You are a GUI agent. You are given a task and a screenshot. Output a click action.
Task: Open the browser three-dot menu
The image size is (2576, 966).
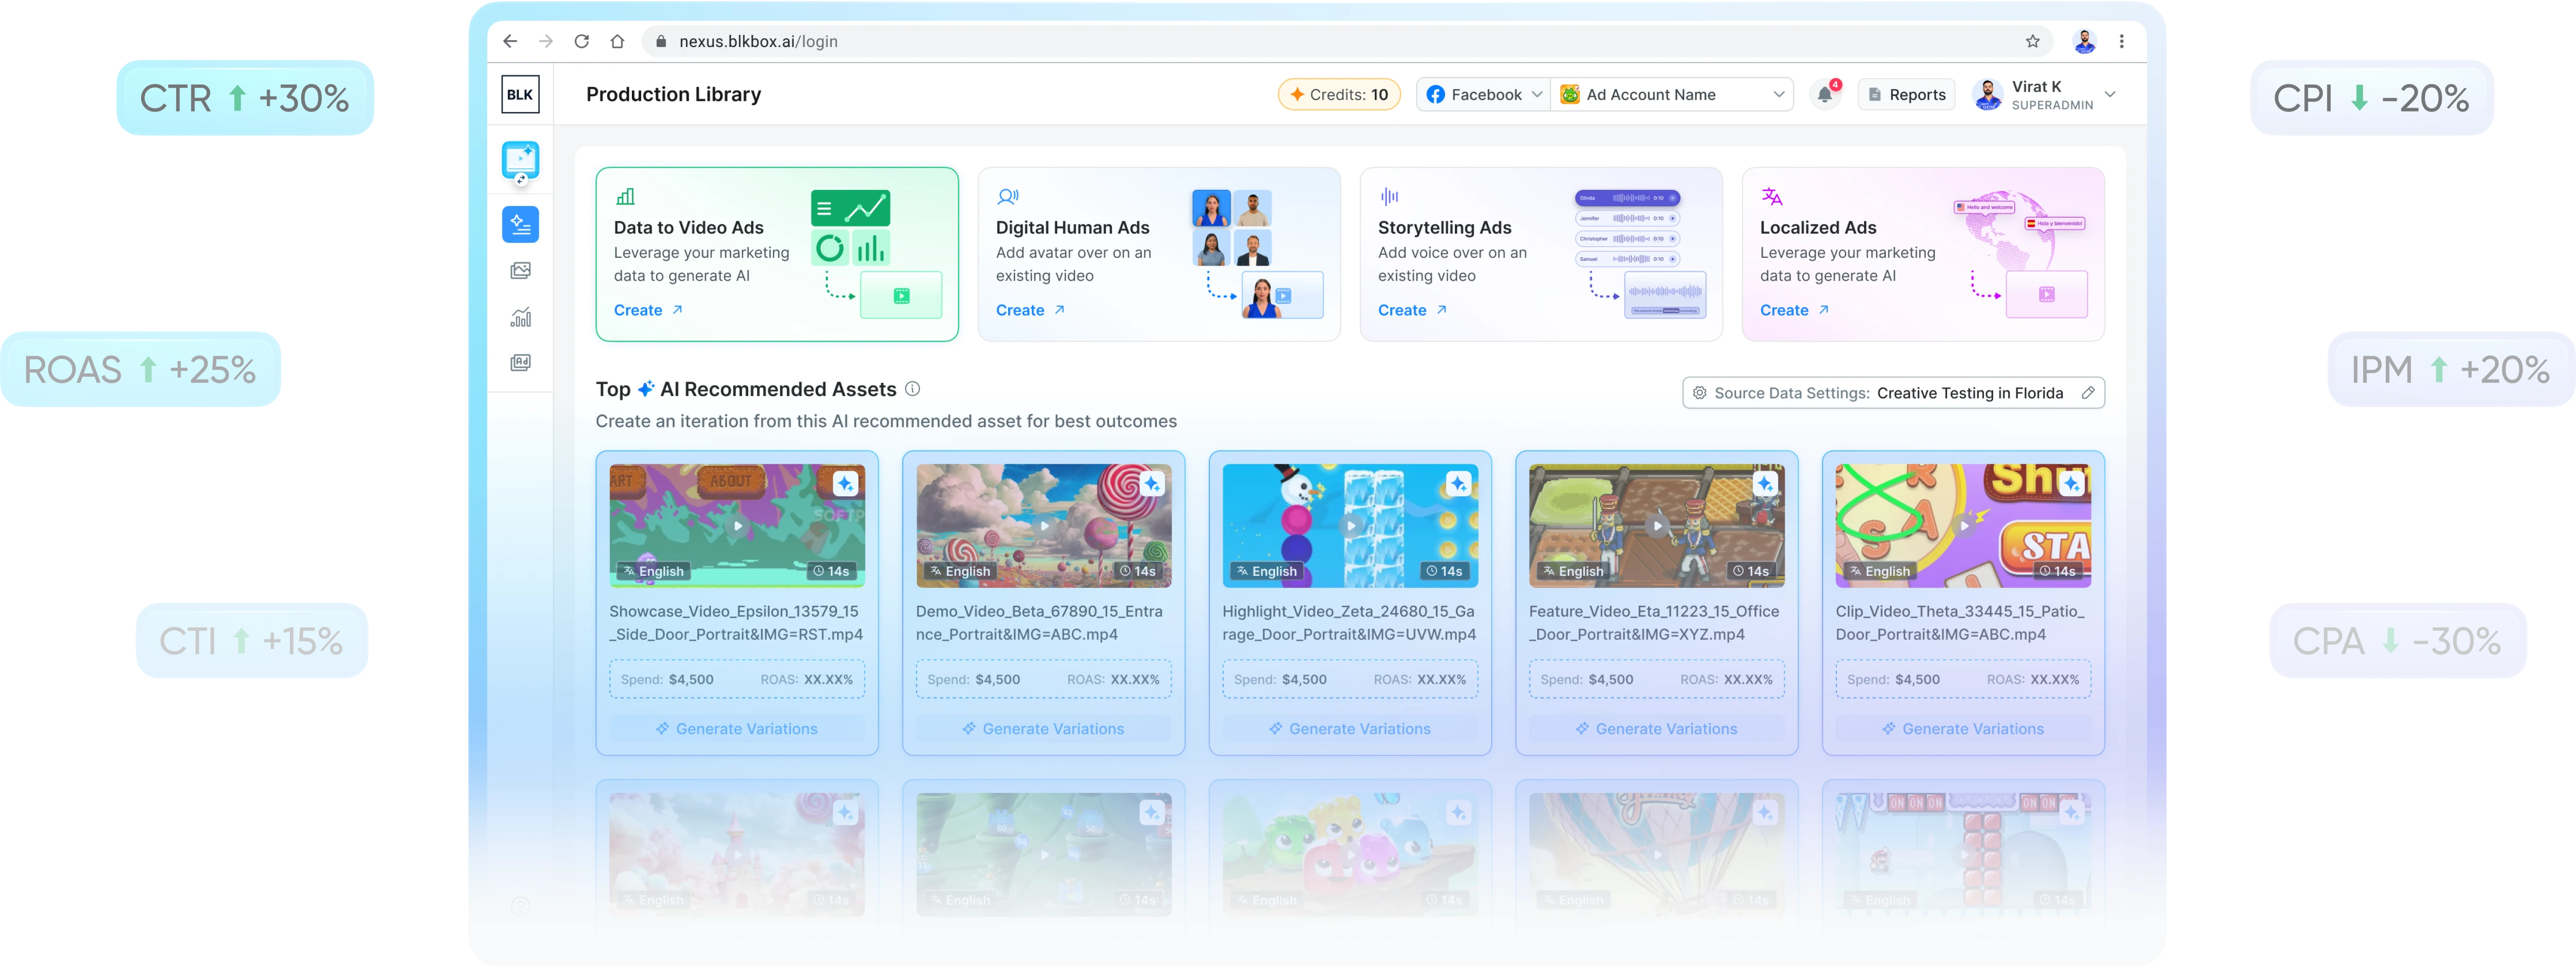2121,41
